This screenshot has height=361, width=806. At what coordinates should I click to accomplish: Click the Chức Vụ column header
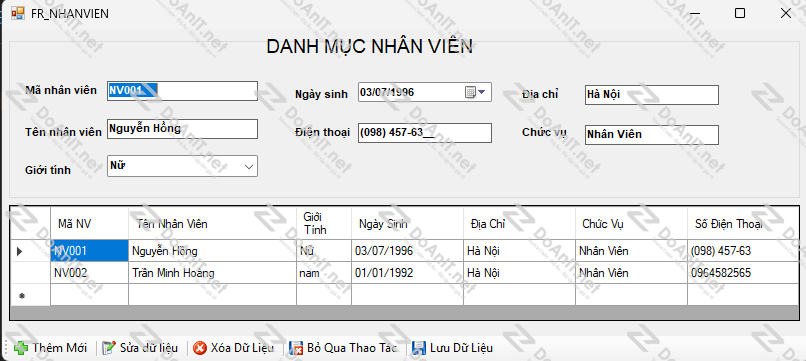pos(631,223)
